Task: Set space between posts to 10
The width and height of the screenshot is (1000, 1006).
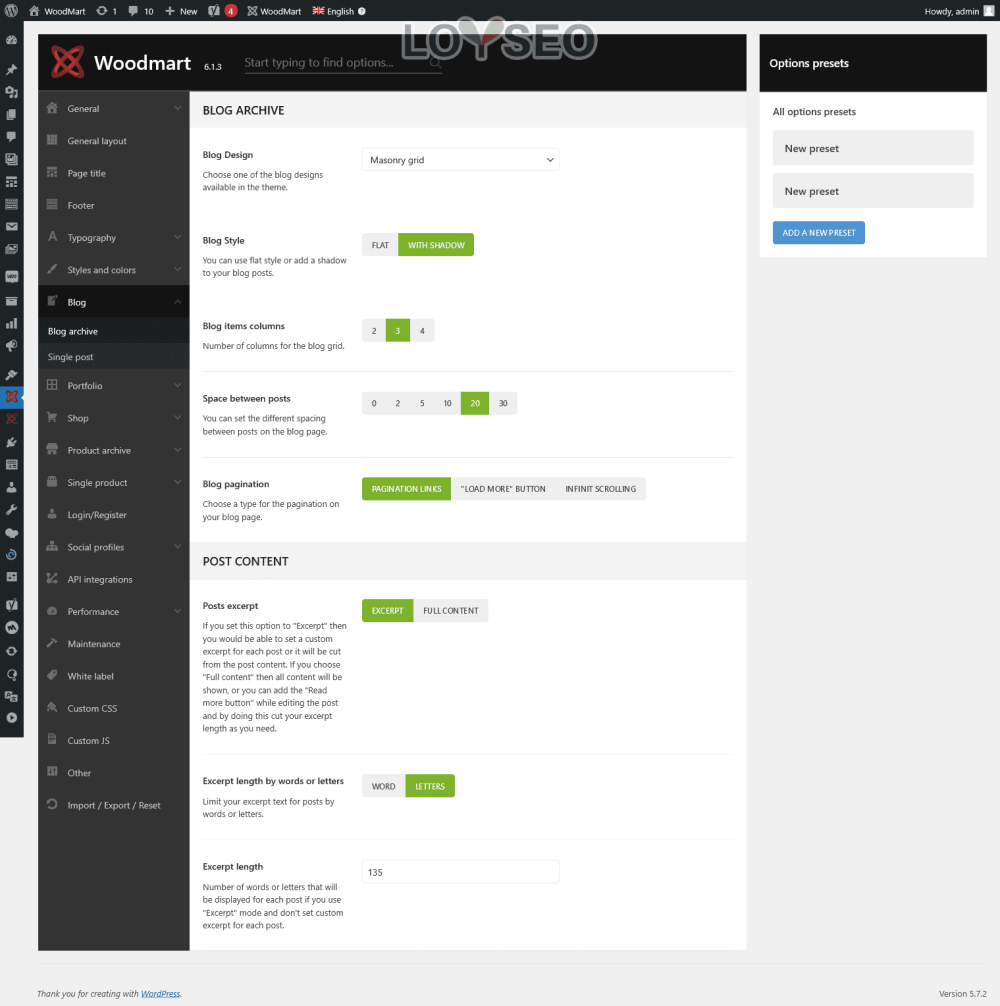Action: (x=447, y=404)
